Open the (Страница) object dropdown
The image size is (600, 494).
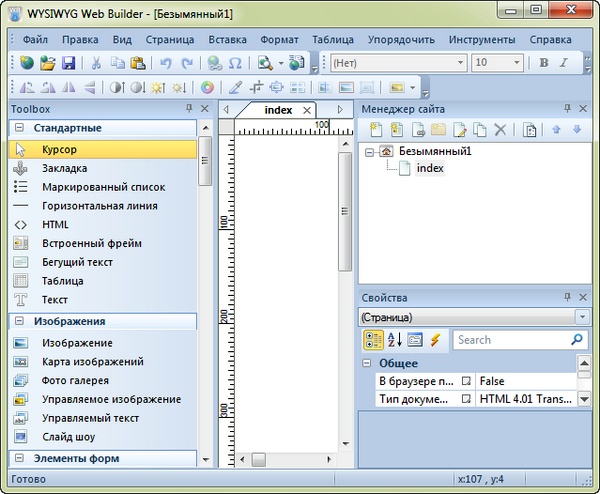(x=473, y=317)
